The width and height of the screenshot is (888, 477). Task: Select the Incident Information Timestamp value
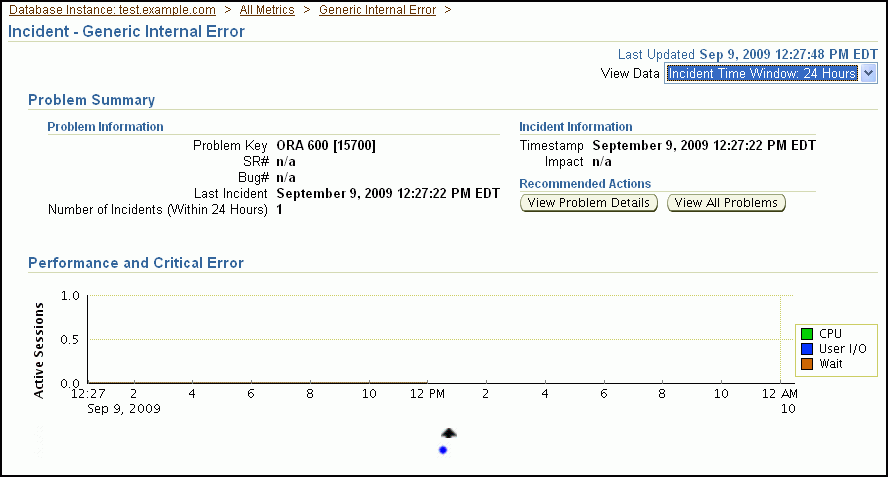[704, 145]
